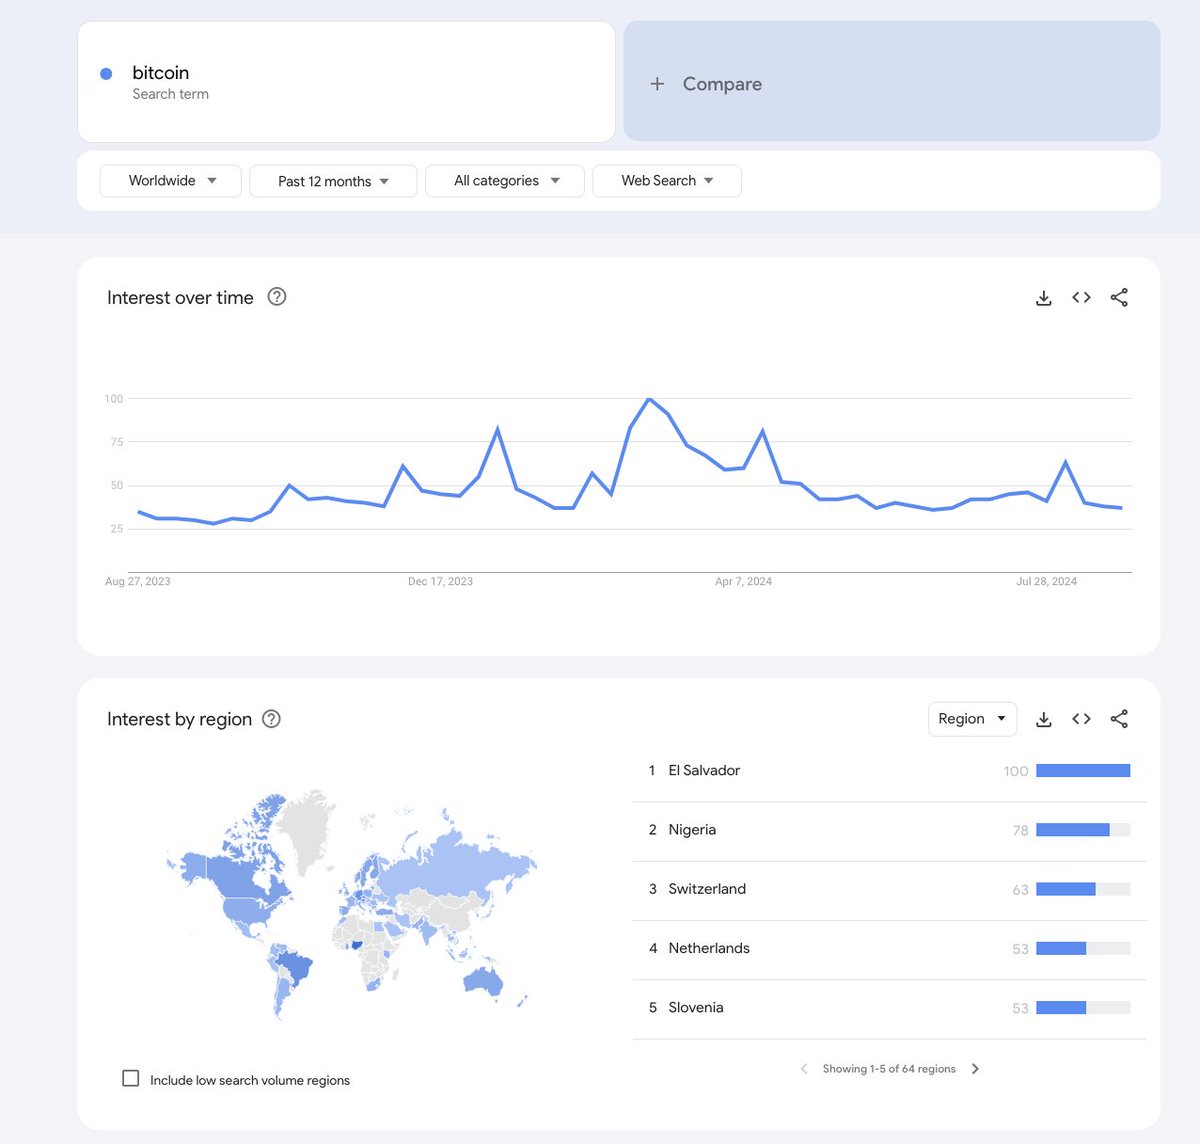Click Showing 1-5 of 64 regions text

[889, 1069]
